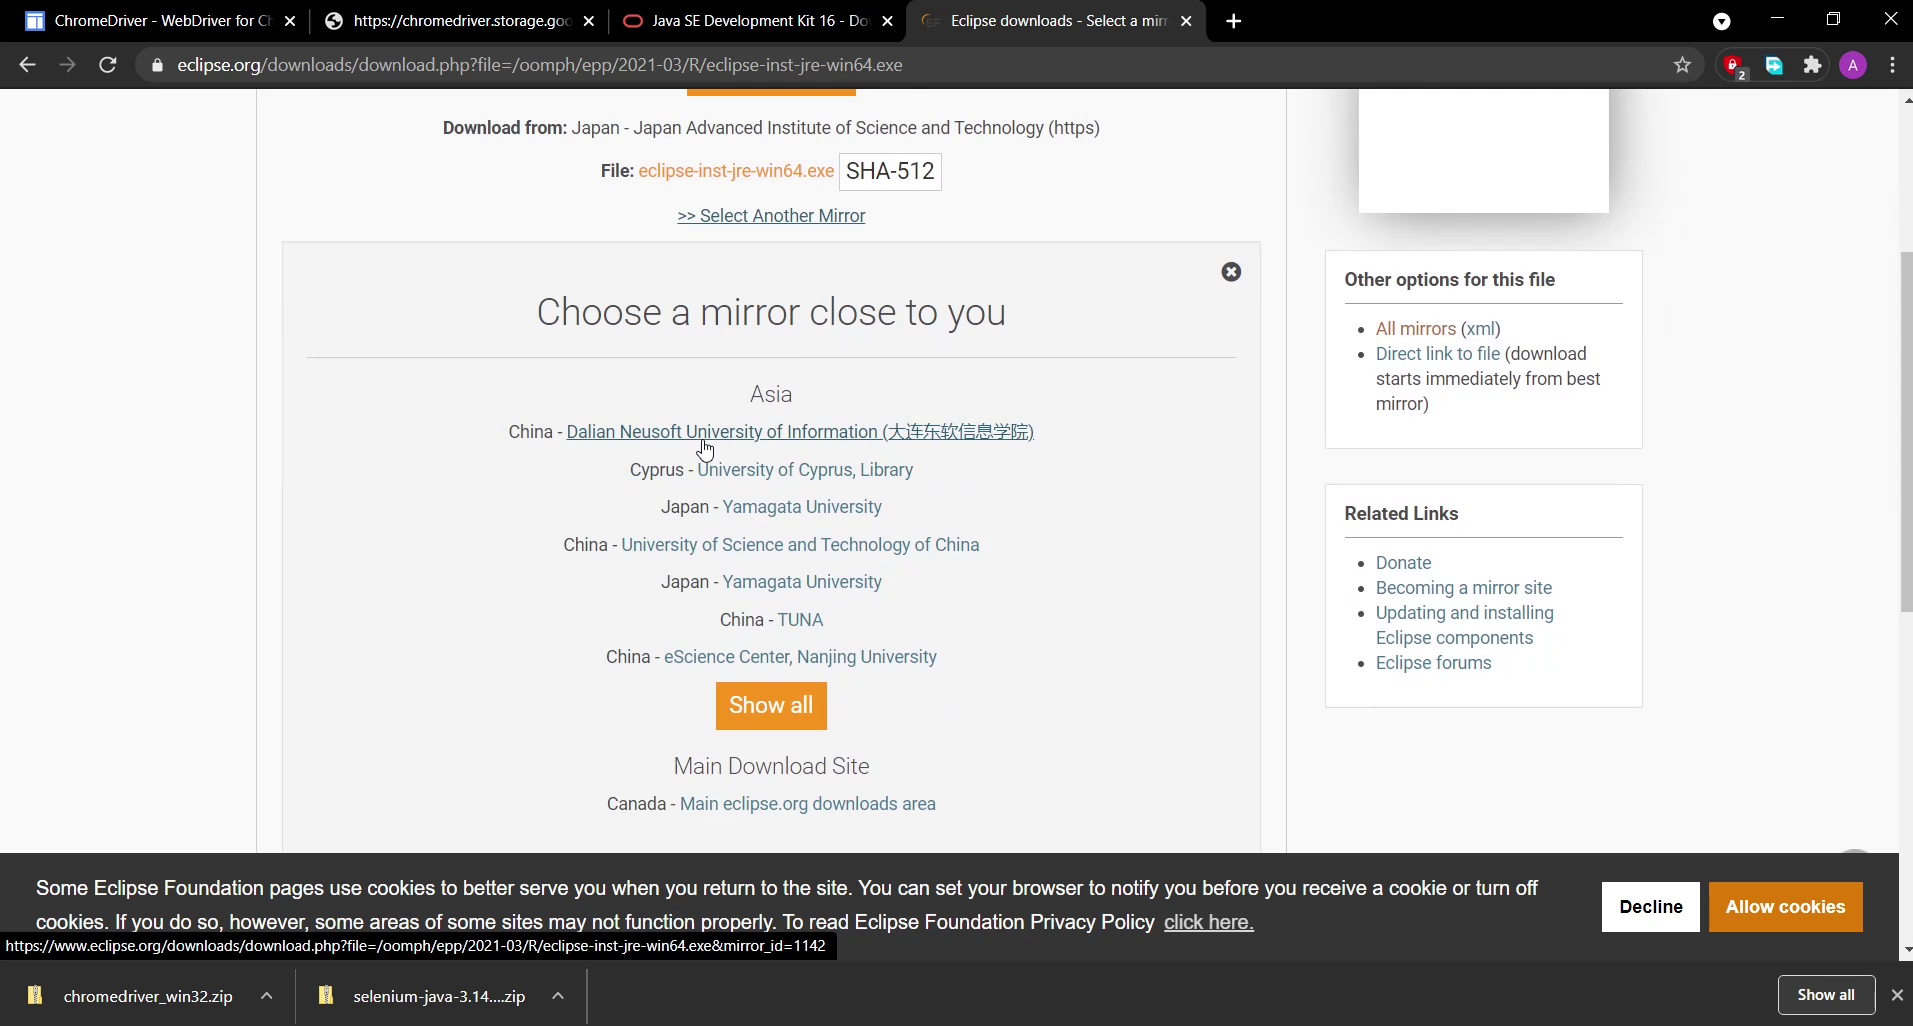
Task: Choose eScience Center, Nanjing University mirror
Action: (x=800, y=657)
